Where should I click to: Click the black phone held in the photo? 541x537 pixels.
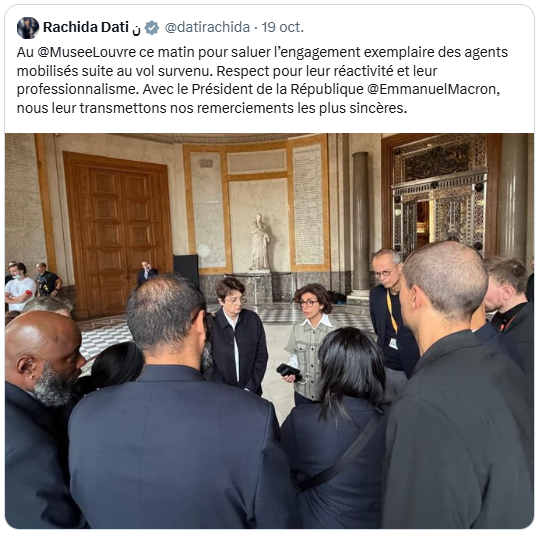tap(288, 371)
